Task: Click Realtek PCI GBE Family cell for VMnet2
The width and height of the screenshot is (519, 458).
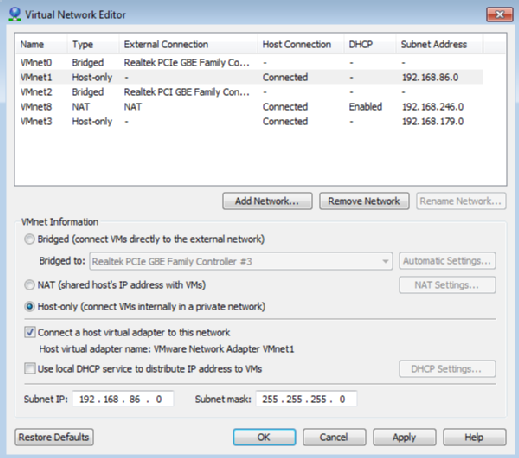Action: pos(186,92)
